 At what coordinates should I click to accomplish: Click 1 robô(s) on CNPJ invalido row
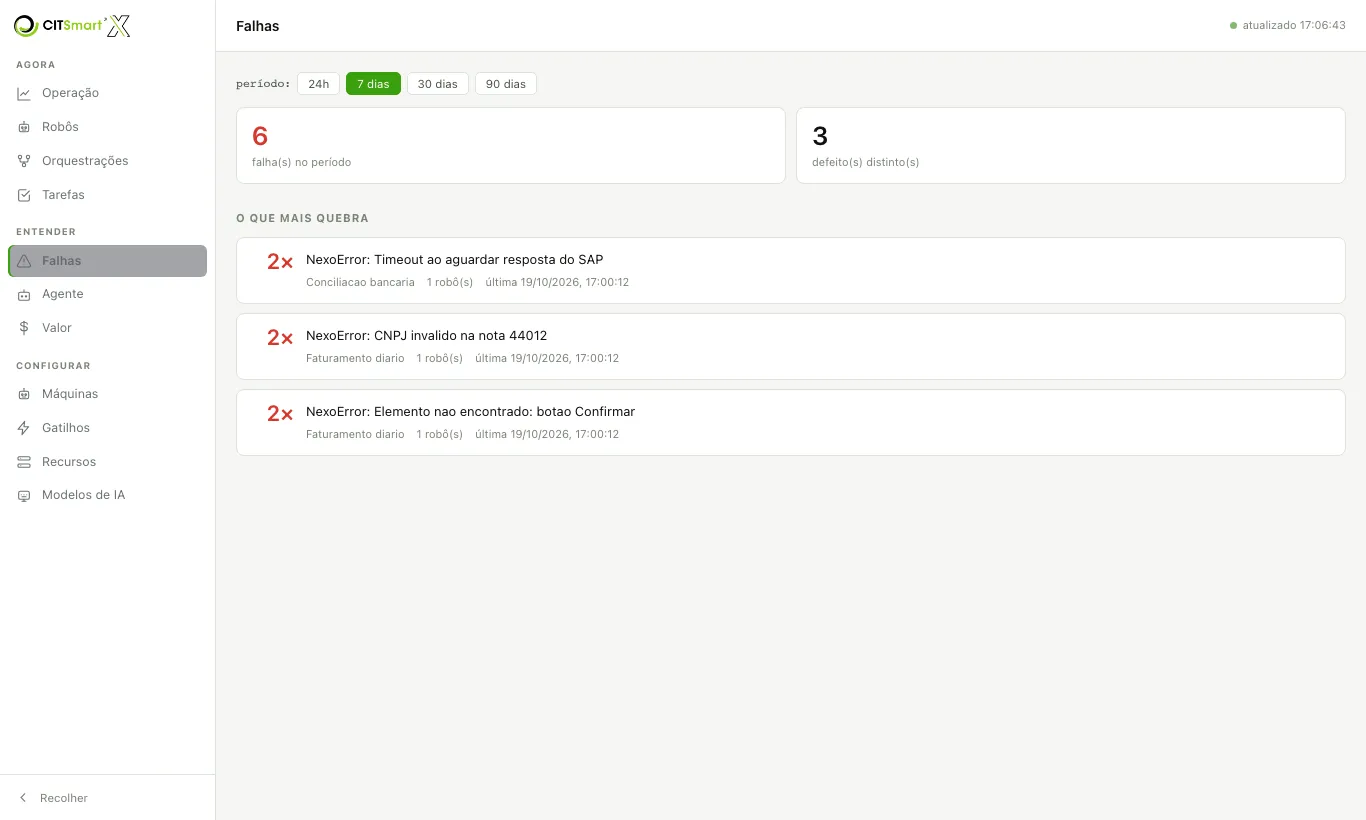pos(440,358)
